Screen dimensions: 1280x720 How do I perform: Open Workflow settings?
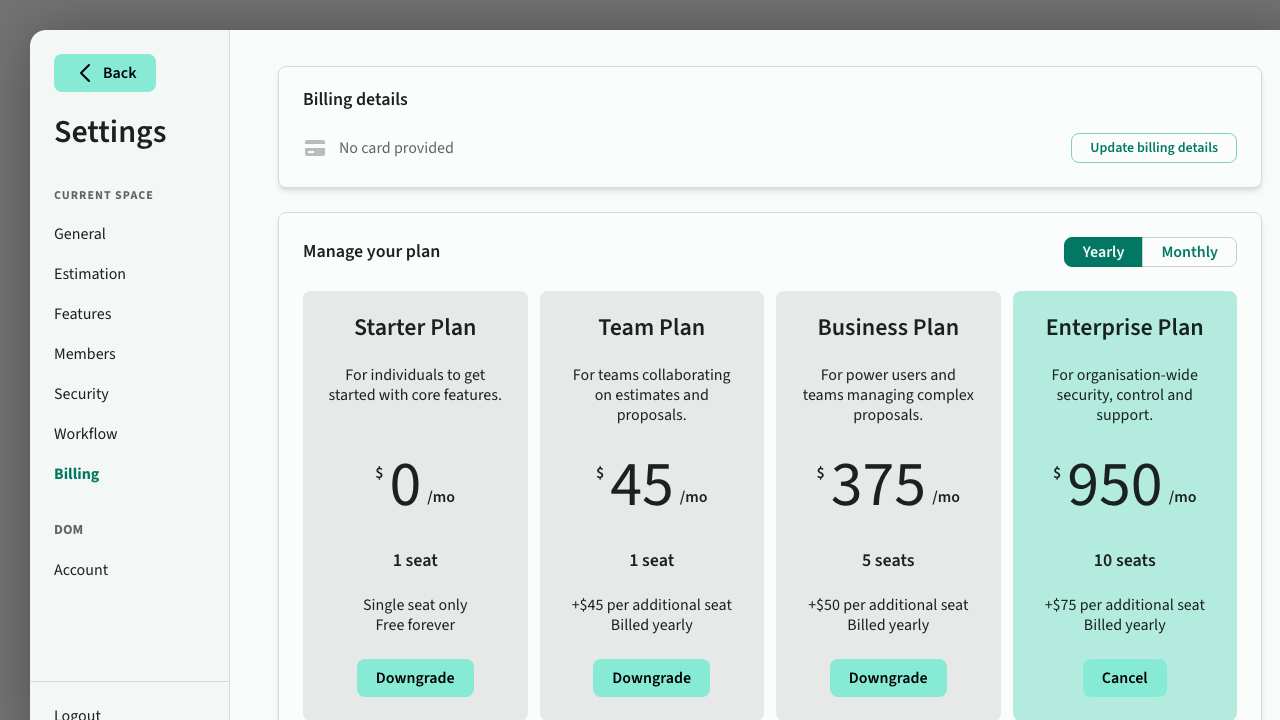(86, 434)
